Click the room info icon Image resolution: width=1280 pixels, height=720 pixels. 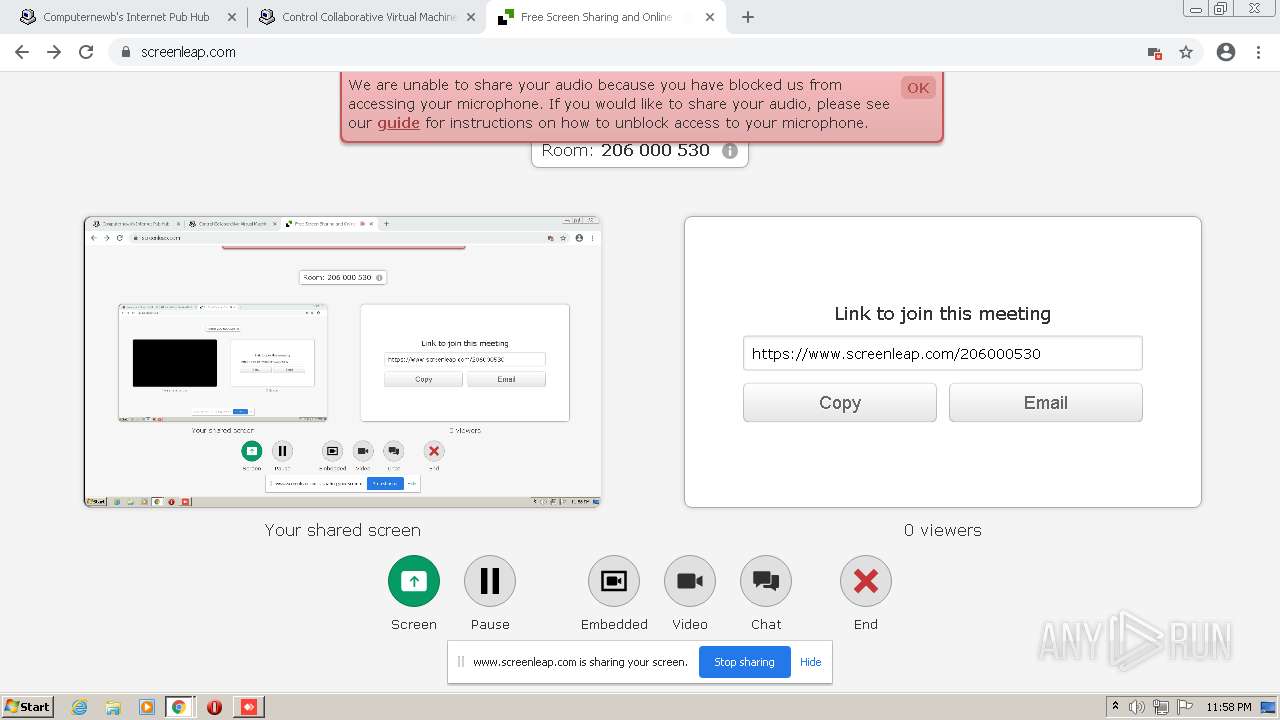click(x=730, y=151)
